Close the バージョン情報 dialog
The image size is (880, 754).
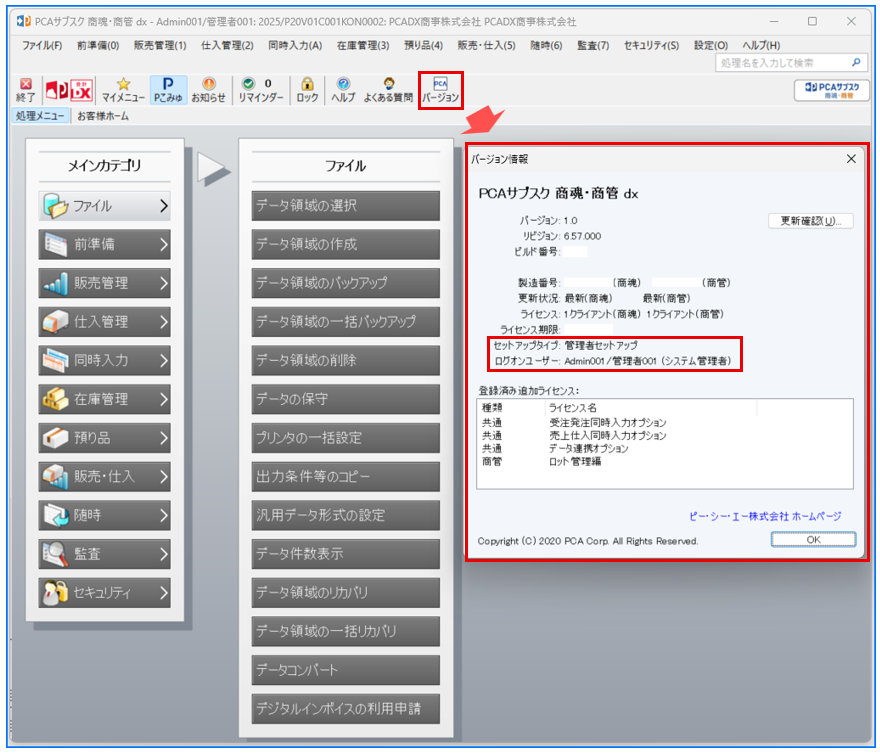click(x=851, y=159)
